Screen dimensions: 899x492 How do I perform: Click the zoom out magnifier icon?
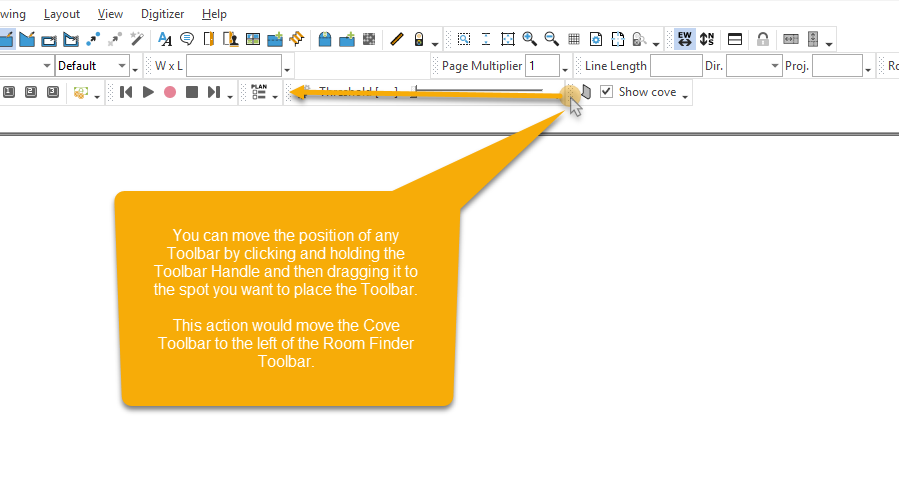(552, 39)
